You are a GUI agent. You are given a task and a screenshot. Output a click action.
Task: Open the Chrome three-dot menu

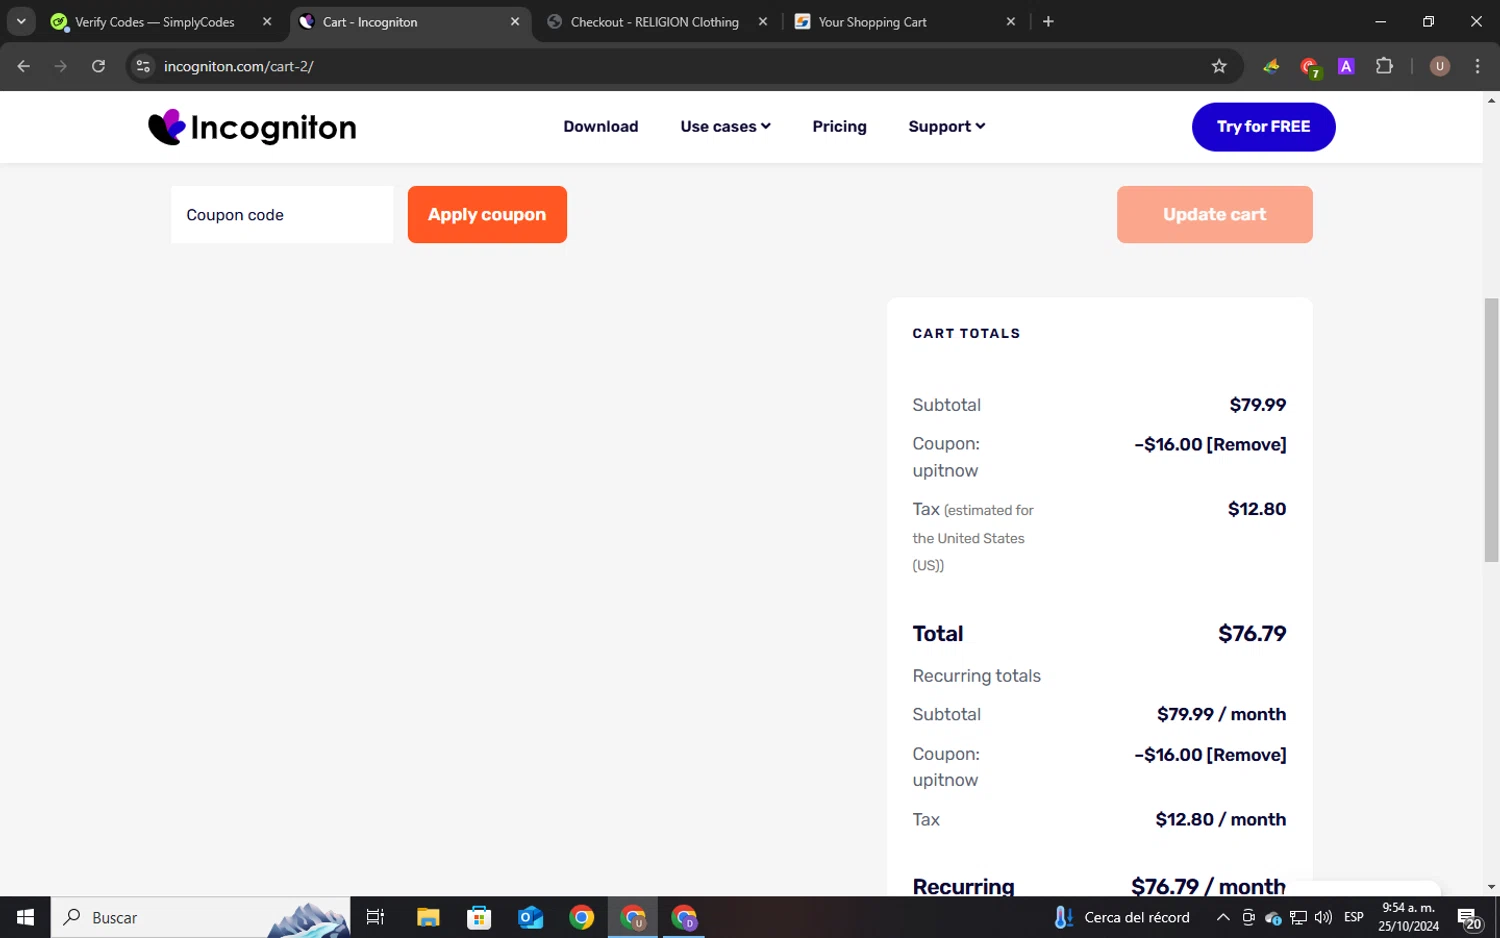(1477, 66)
